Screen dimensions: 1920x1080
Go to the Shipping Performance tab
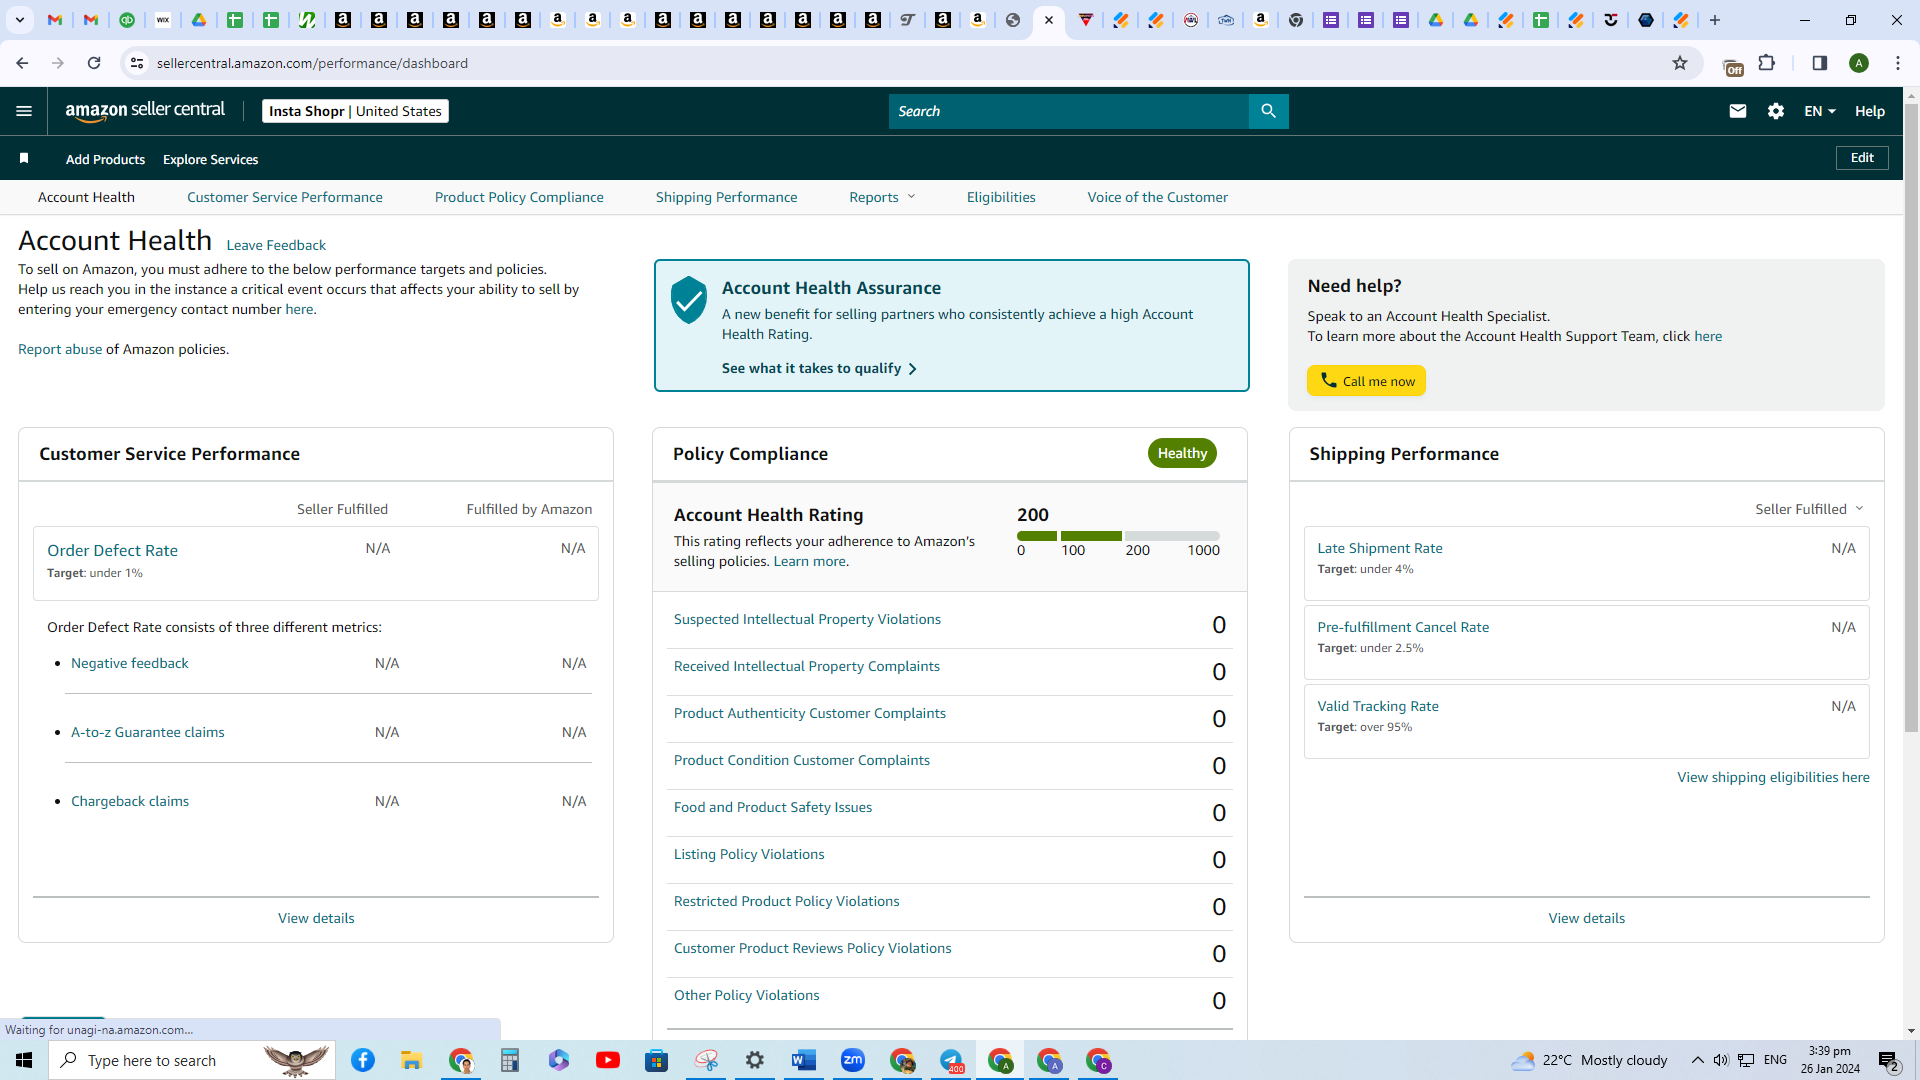tap(727, 197)
